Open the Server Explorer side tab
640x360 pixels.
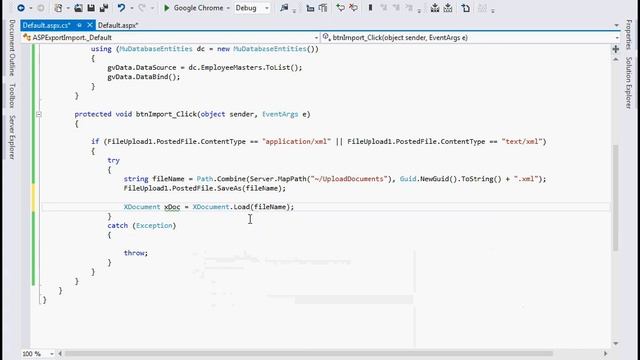(x=12, y=137)
